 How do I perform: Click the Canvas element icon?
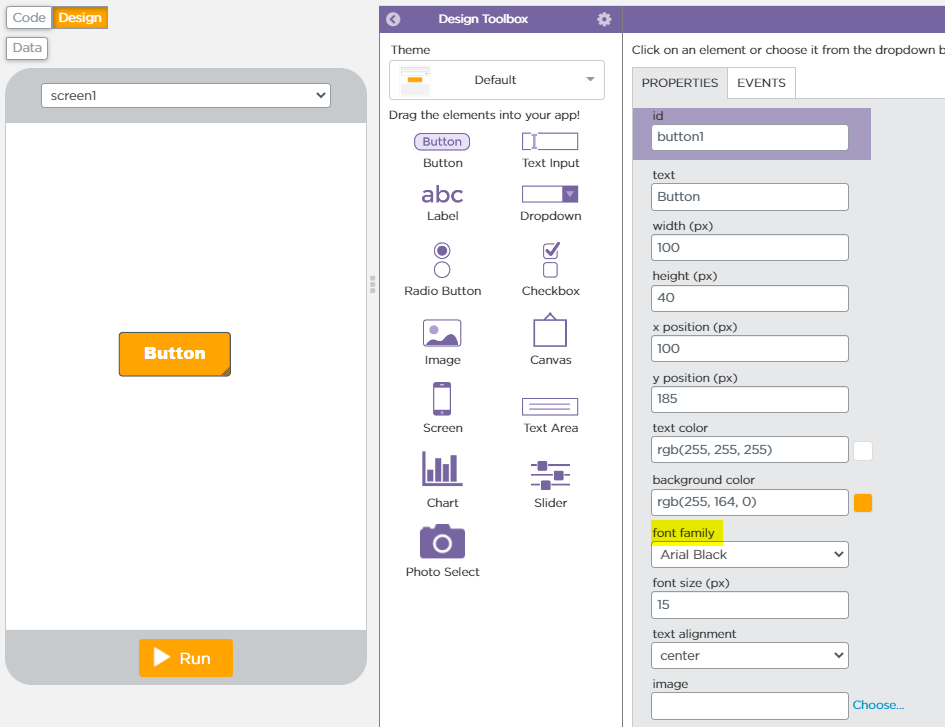(550, 331)
